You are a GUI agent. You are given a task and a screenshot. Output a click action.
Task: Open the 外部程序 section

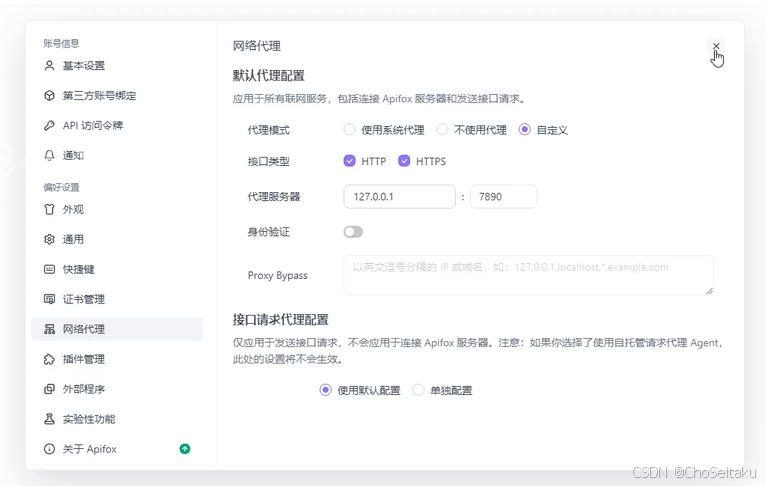click(117, 389)
